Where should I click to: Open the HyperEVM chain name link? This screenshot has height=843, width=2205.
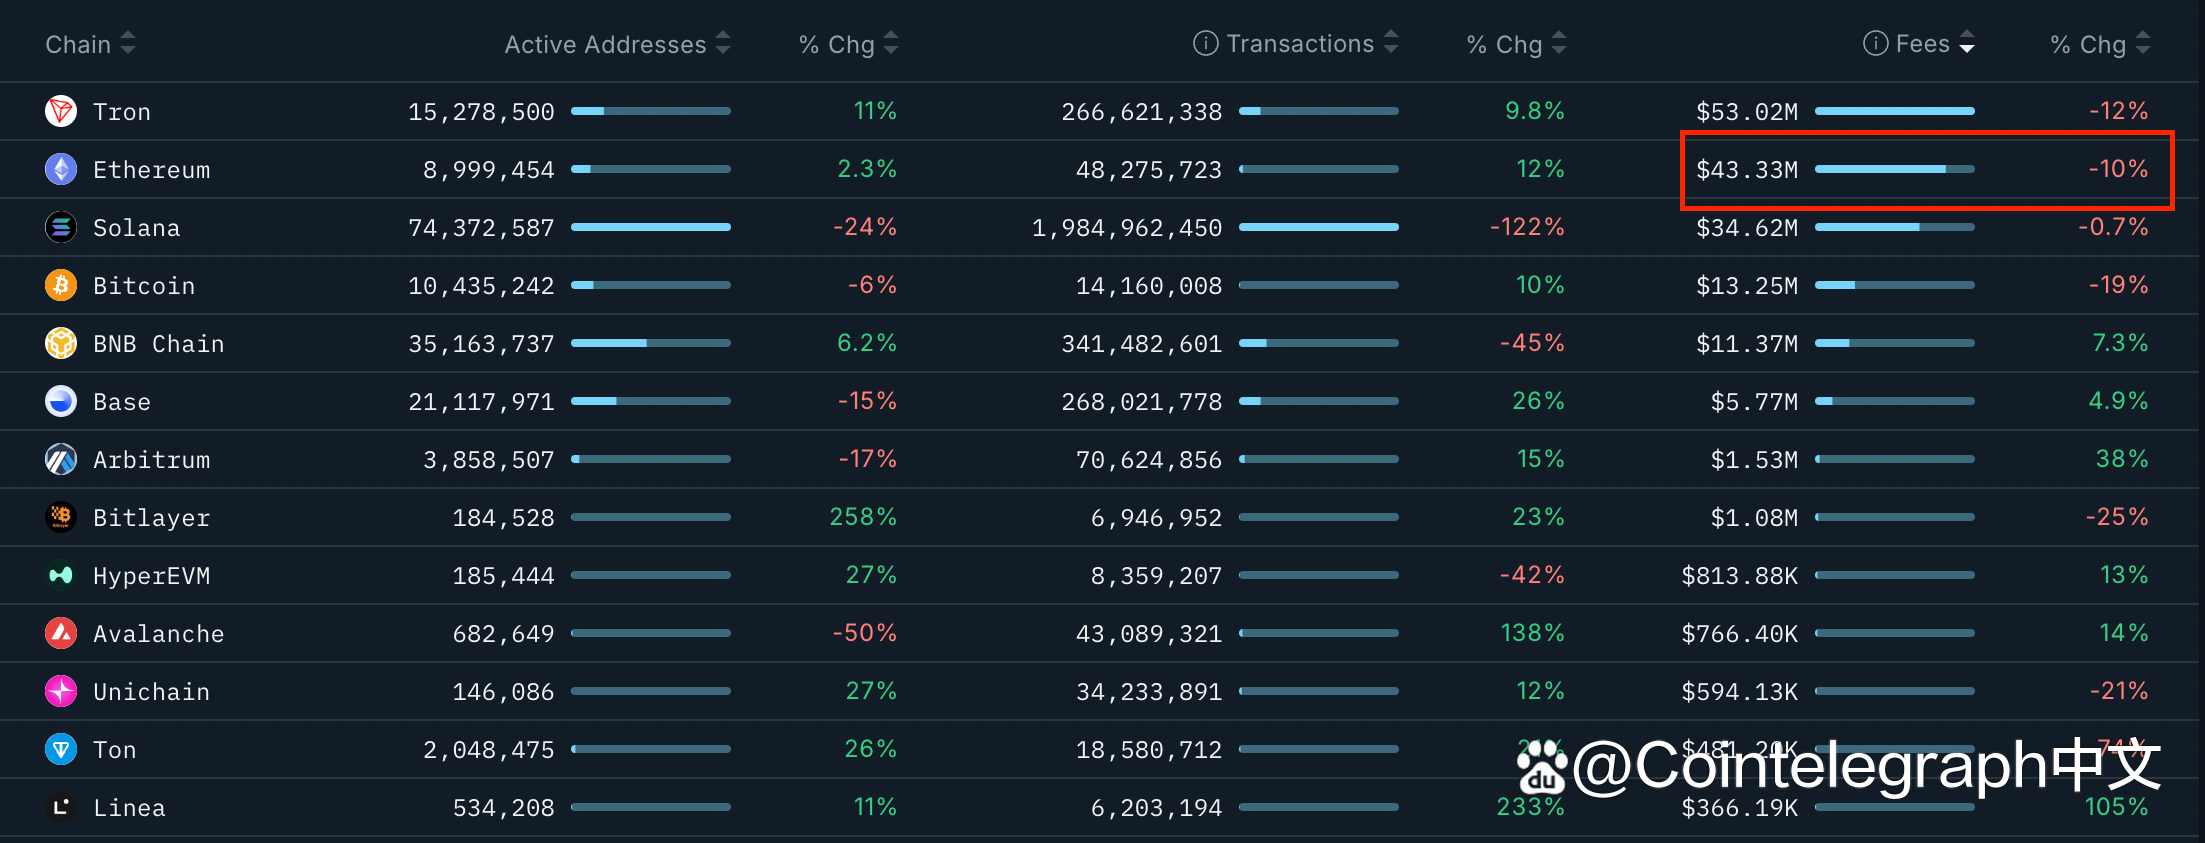pyautogui.click(x=151, y=576)
